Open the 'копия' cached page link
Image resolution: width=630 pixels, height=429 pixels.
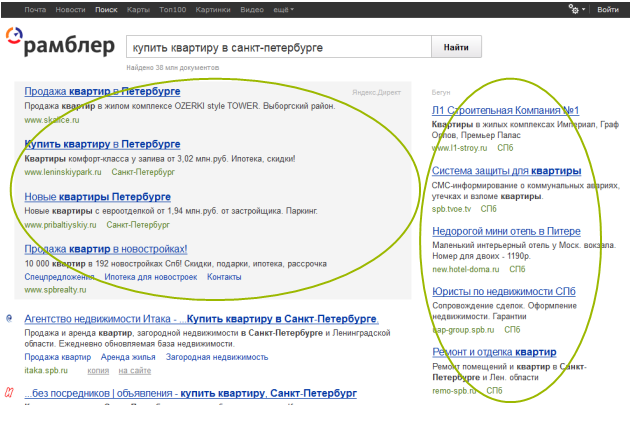98,370
